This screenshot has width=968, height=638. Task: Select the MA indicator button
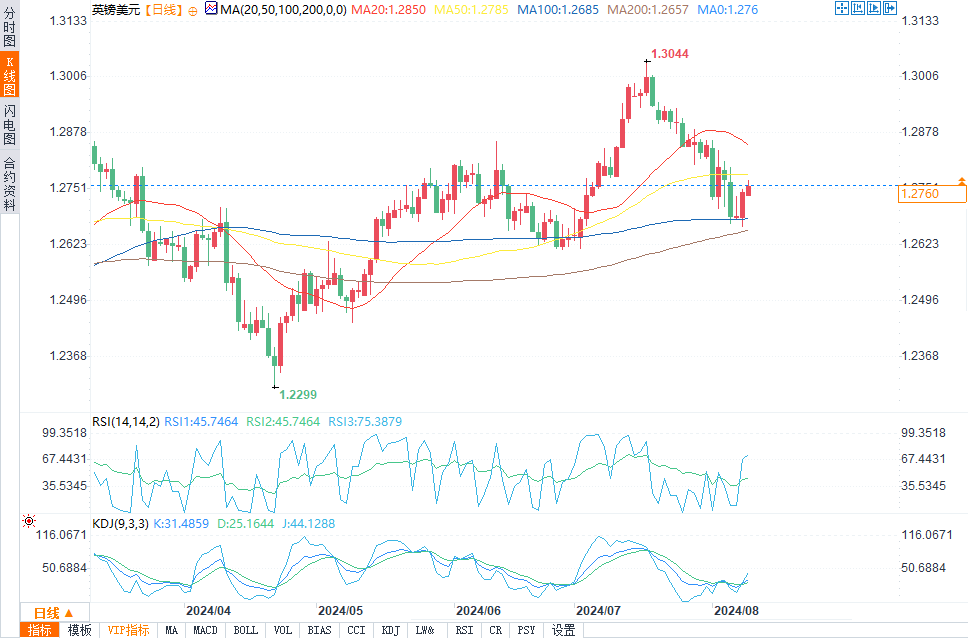(171, 630)
